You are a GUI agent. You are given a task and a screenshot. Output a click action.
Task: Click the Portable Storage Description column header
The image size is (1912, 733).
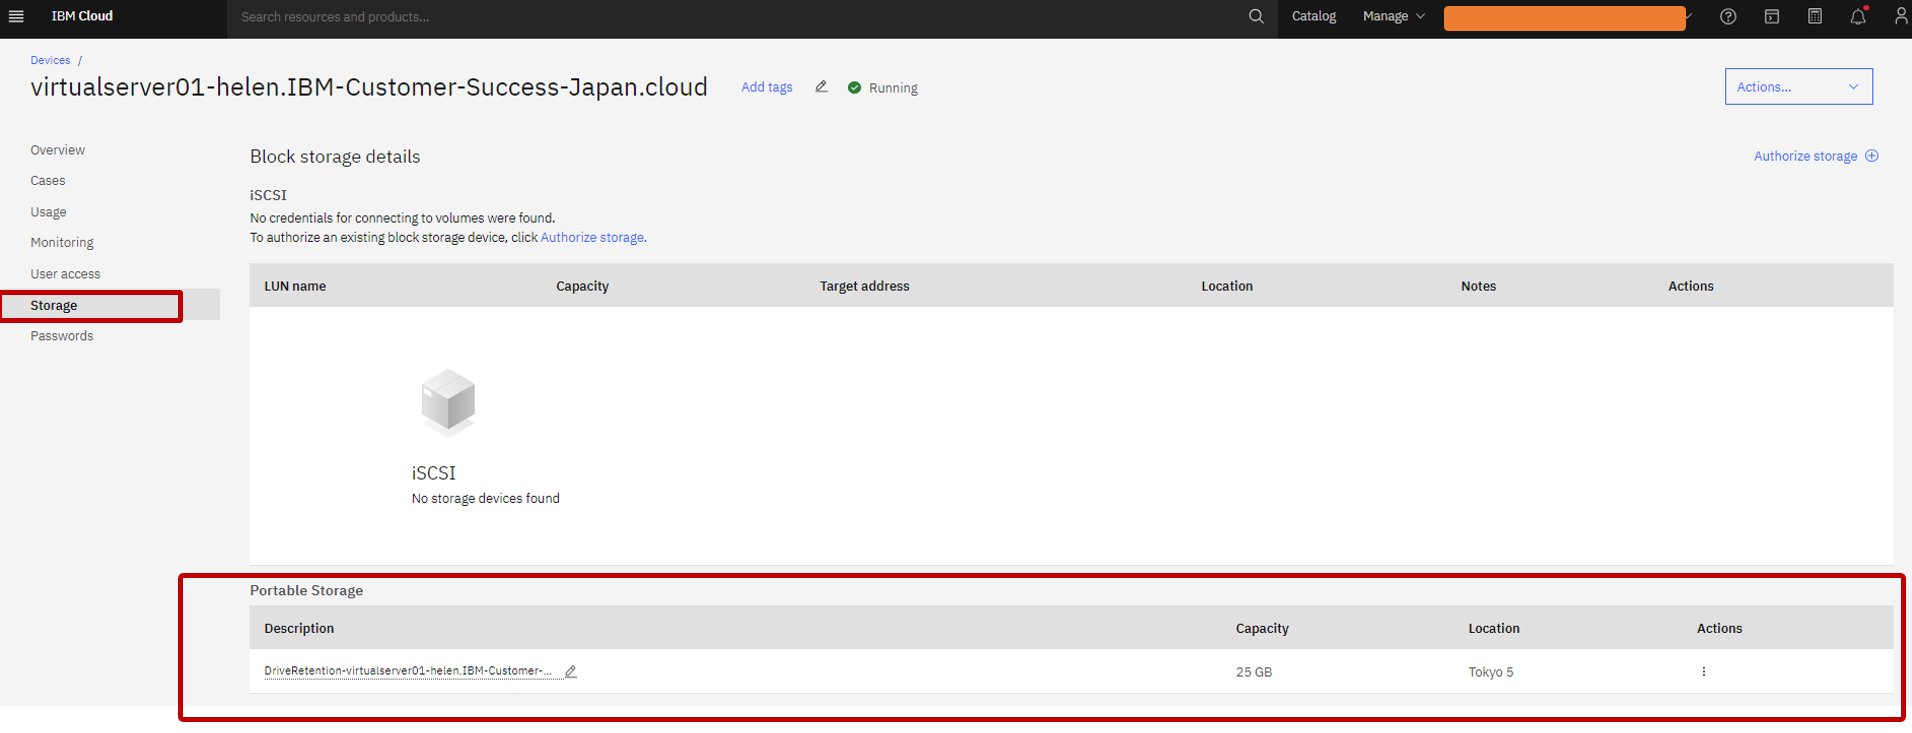(299, 629)
